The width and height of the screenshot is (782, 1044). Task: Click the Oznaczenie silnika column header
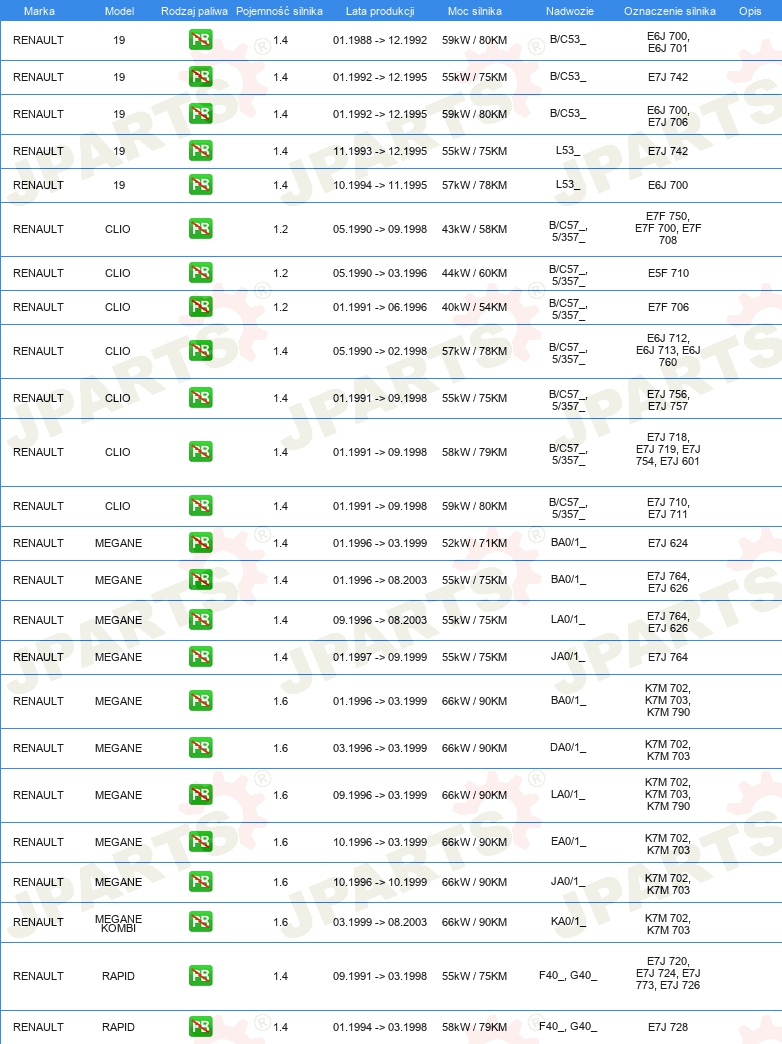point(669,11)
